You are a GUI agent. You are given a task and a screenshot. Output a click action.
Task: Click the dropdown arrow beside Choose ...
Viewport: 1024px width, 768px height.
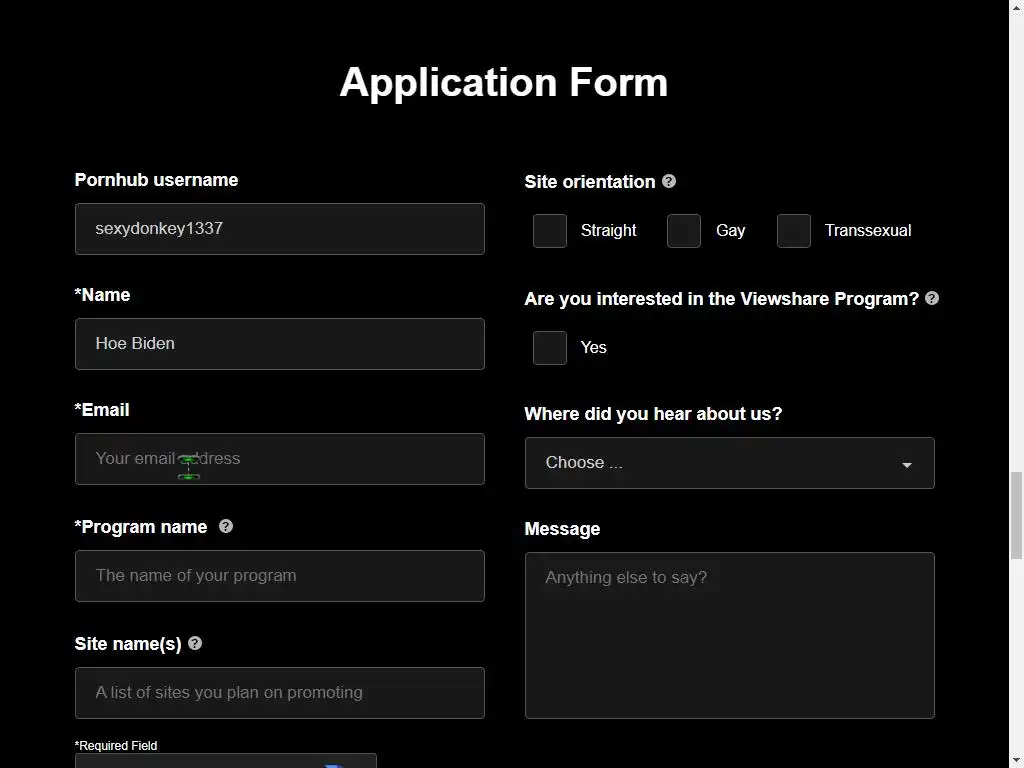pyautogui.click(x=907, y=465)
